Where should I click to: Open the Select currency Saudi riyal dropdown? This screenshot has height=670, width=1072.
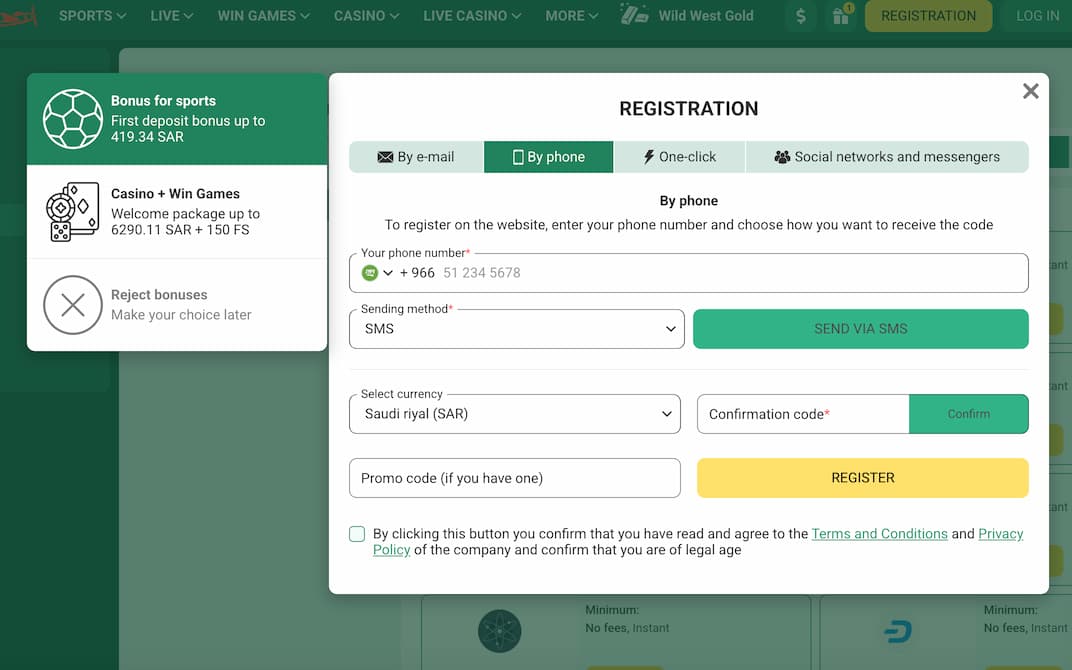pos(515,414)
